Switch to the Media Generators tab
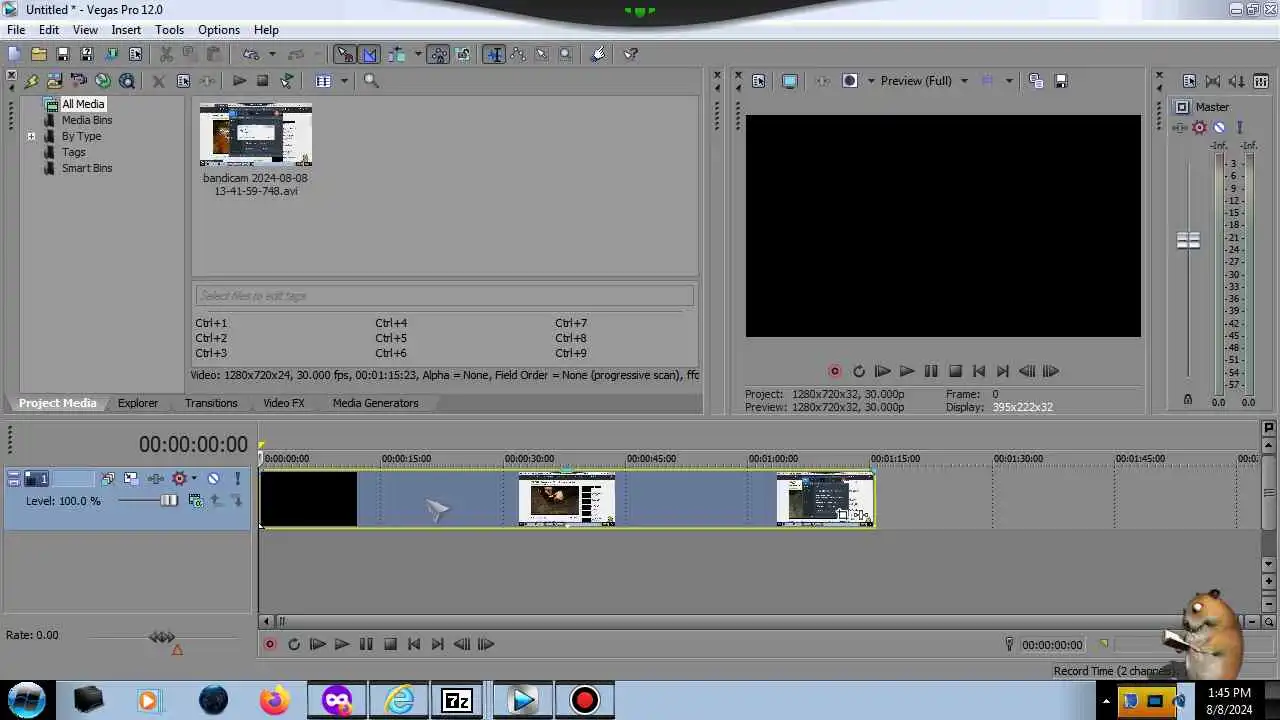1280x720 pixels. 376,403
